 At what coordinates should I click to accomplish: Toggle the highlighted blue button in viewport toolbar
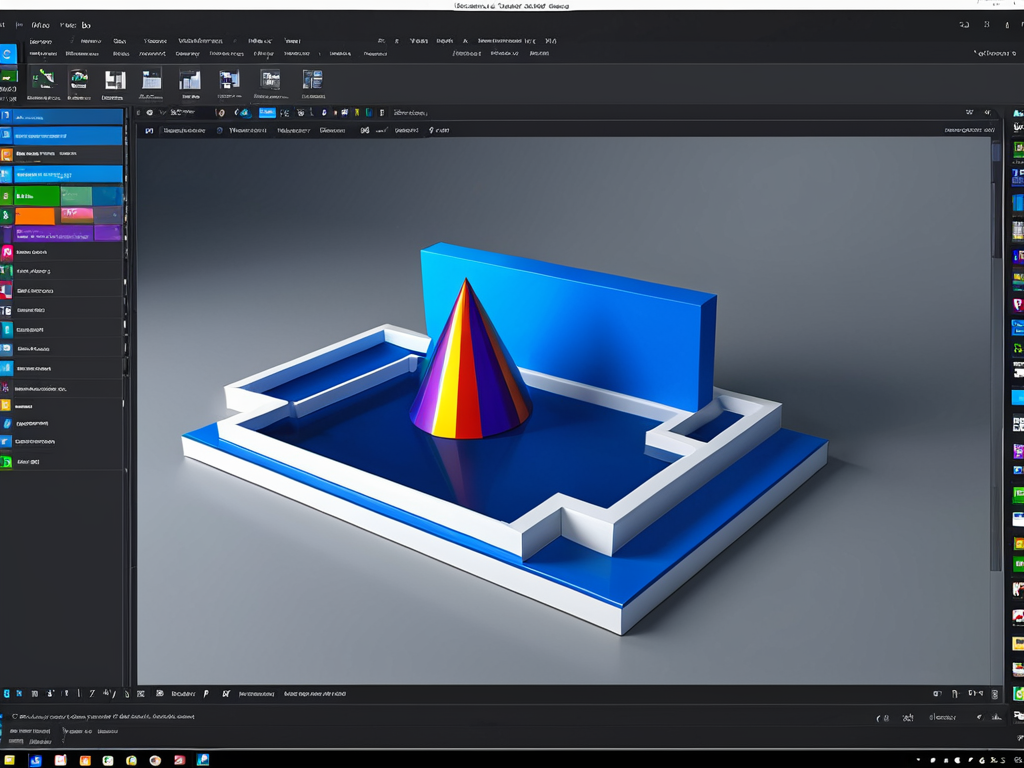pyautogui.click(x=267, y=113)
